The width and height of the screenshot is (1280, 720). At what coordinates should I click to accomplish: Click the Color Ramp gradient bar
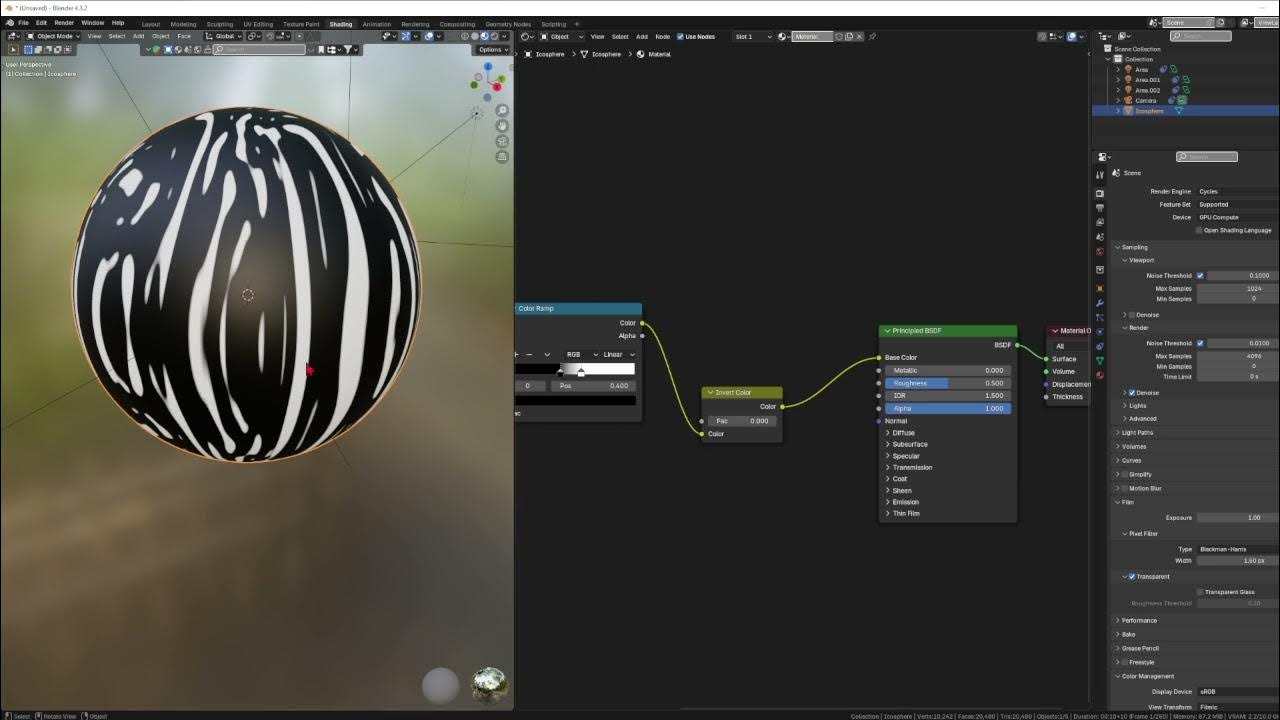(576, 369)
